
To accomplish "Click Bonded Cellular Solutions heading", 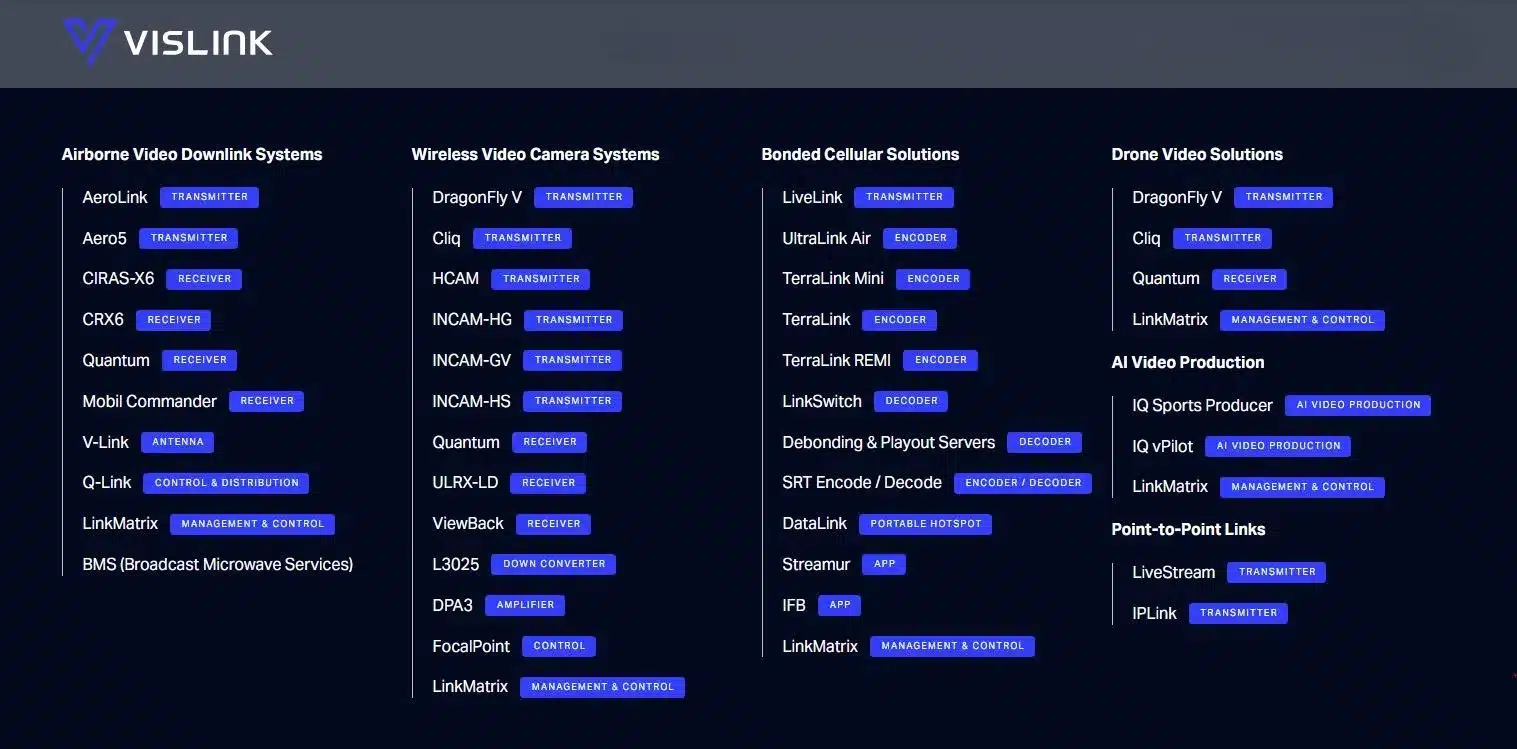I will click(860, 155).
